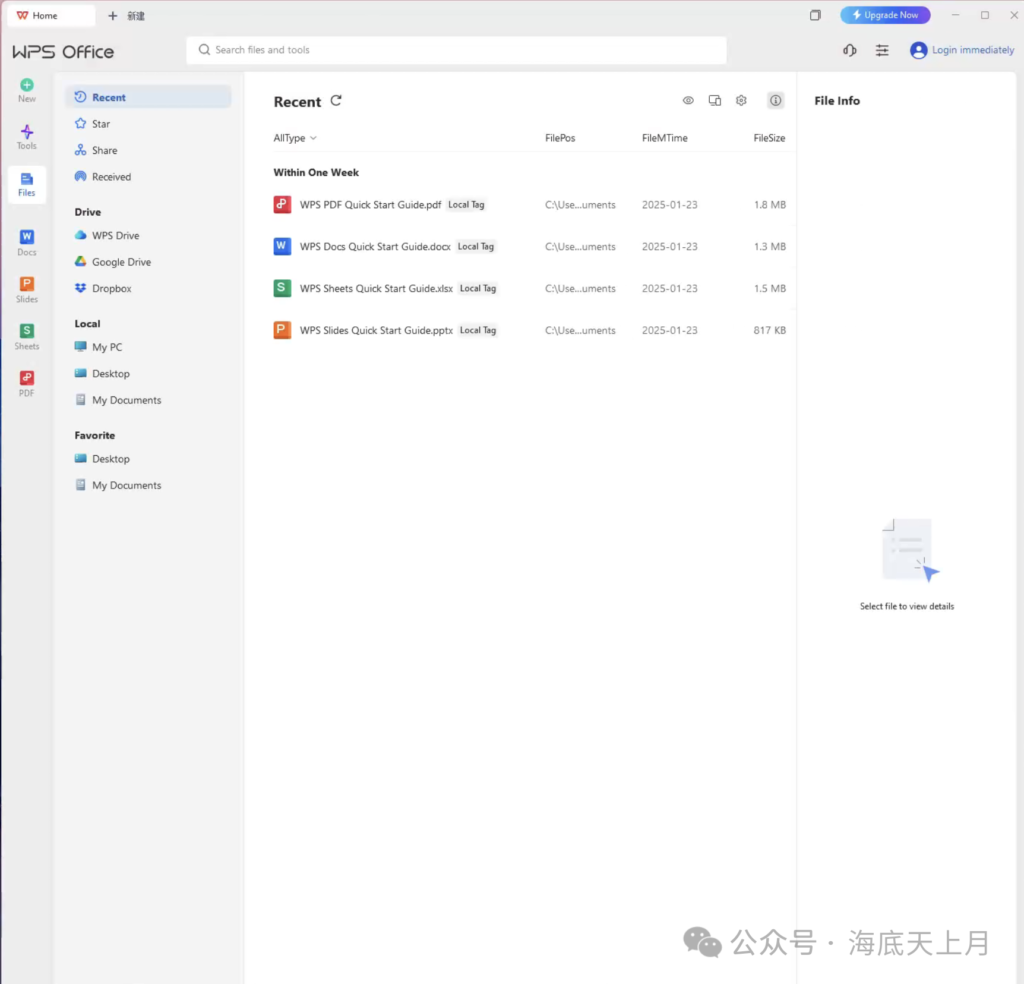The height and width of the screenshot is (984, 1024).
Task: Select Recent in the navigation list
Action: pos(148,97)
